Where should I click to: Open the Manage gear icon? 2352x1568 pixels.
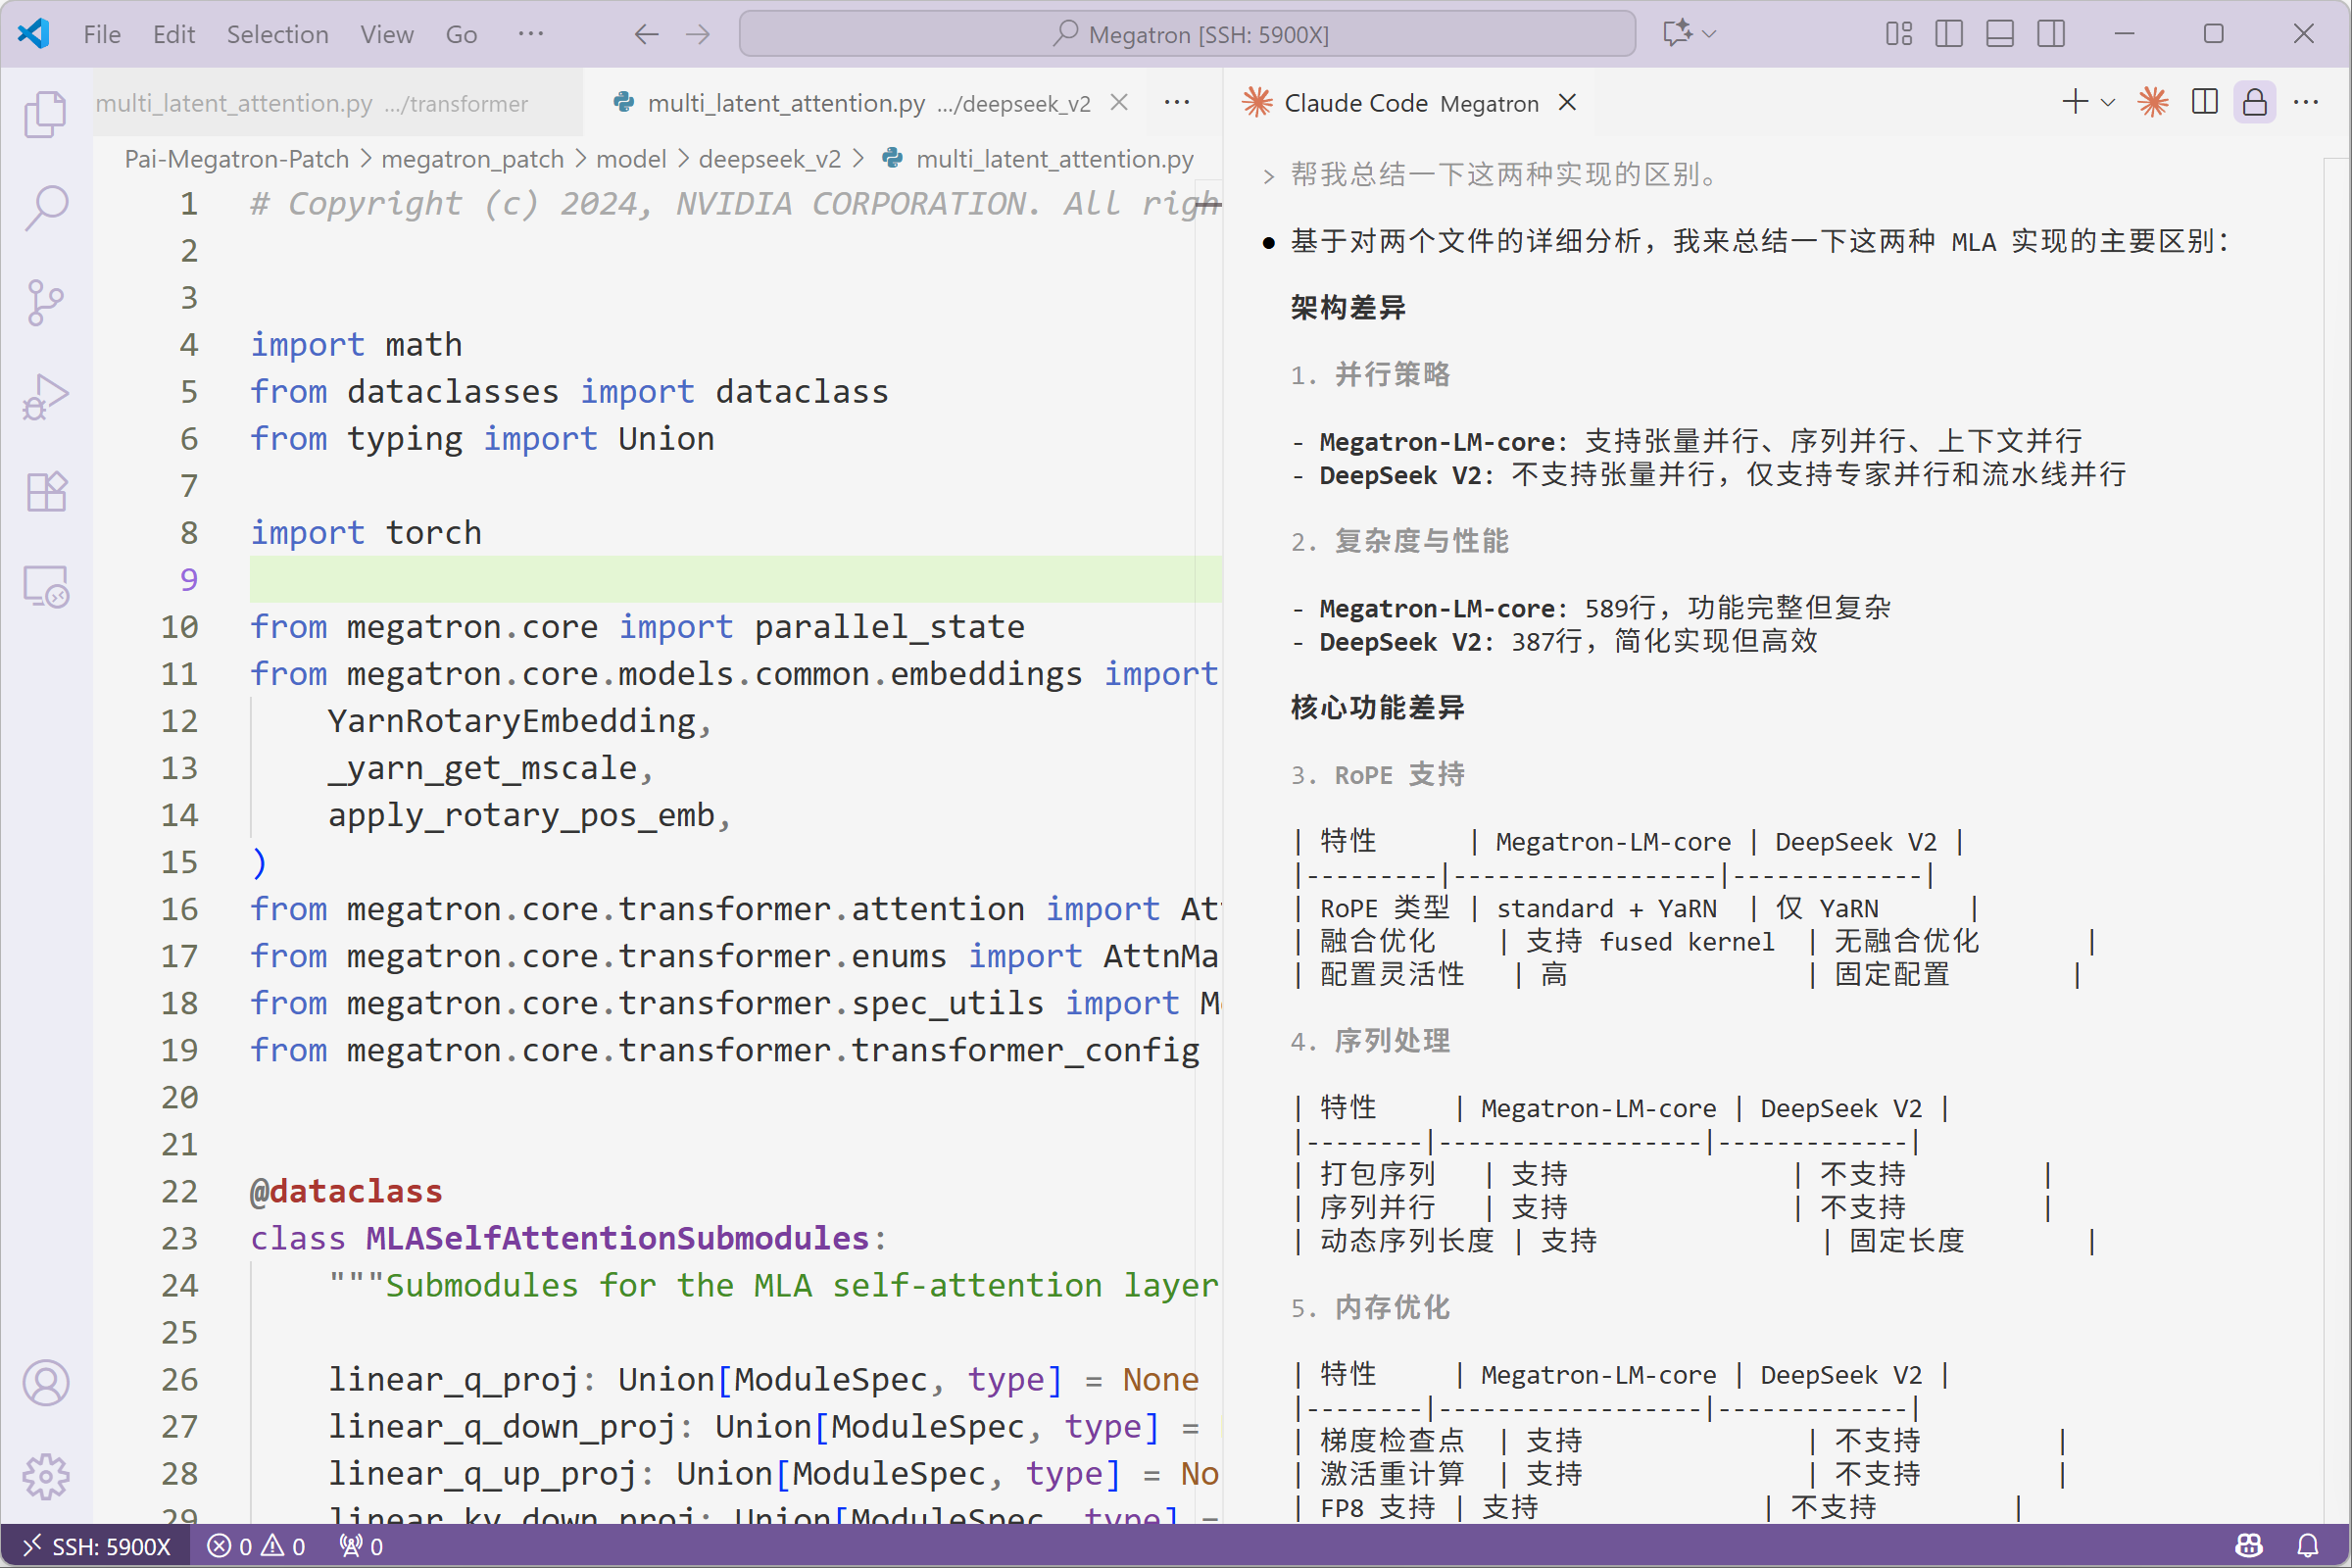(46, 1476)
